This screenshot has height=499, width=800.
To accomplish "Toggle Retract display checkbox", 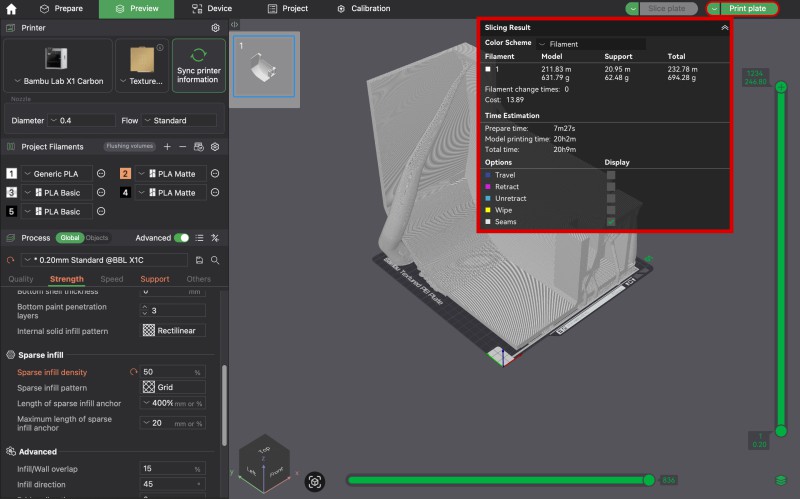I will pyautogui.click(x=611, y=187).
